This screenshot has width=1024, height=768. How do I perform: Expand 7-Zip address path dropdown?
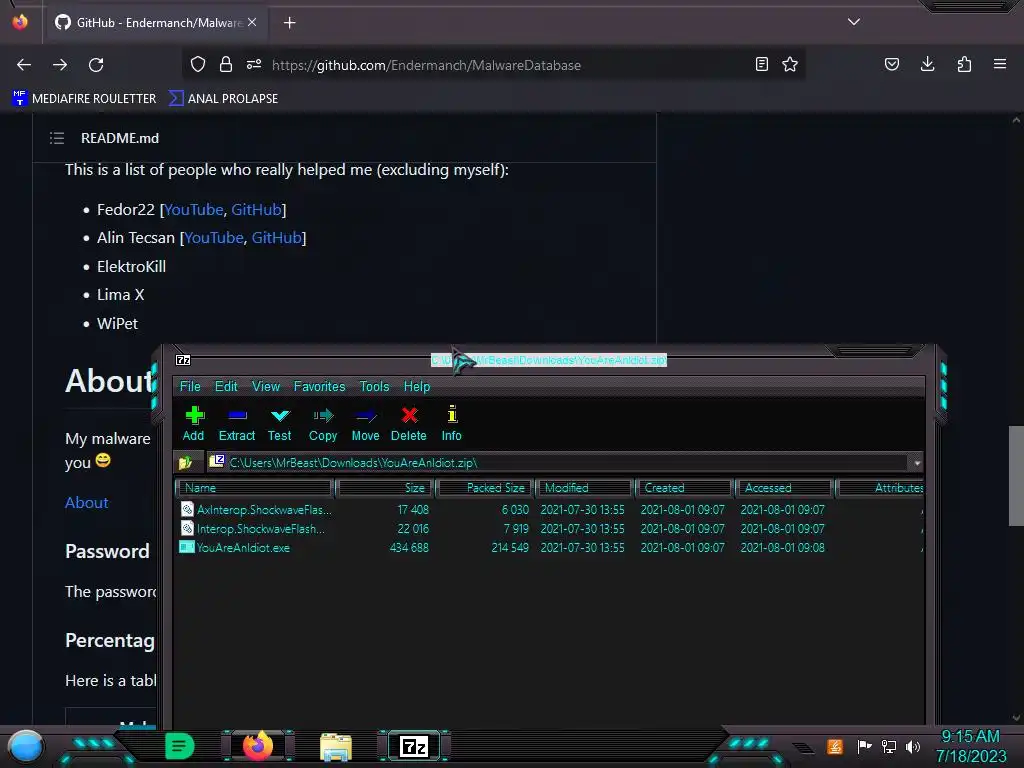[917, 463]
